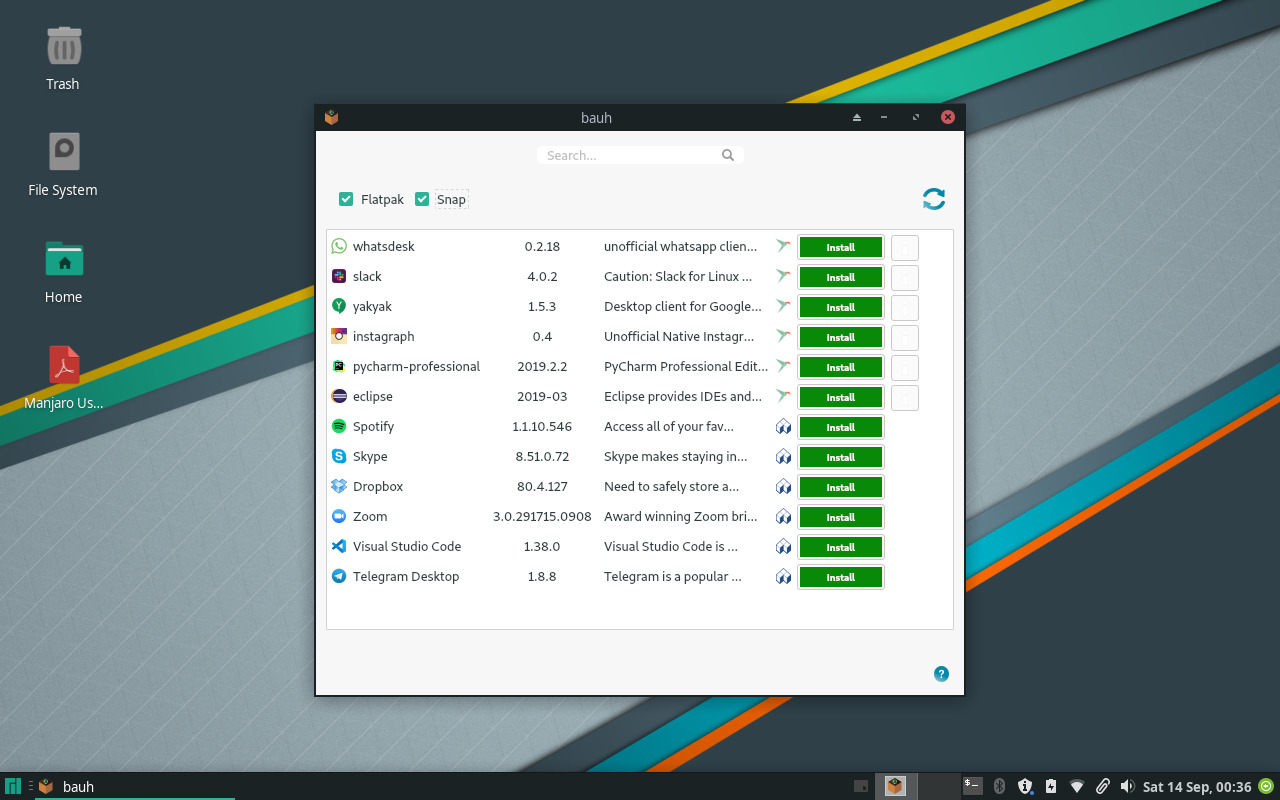This screenshot has height=800, width=1280.
Task: Click the snap type icon for whatsdesk
Action: tap(784, 246)
